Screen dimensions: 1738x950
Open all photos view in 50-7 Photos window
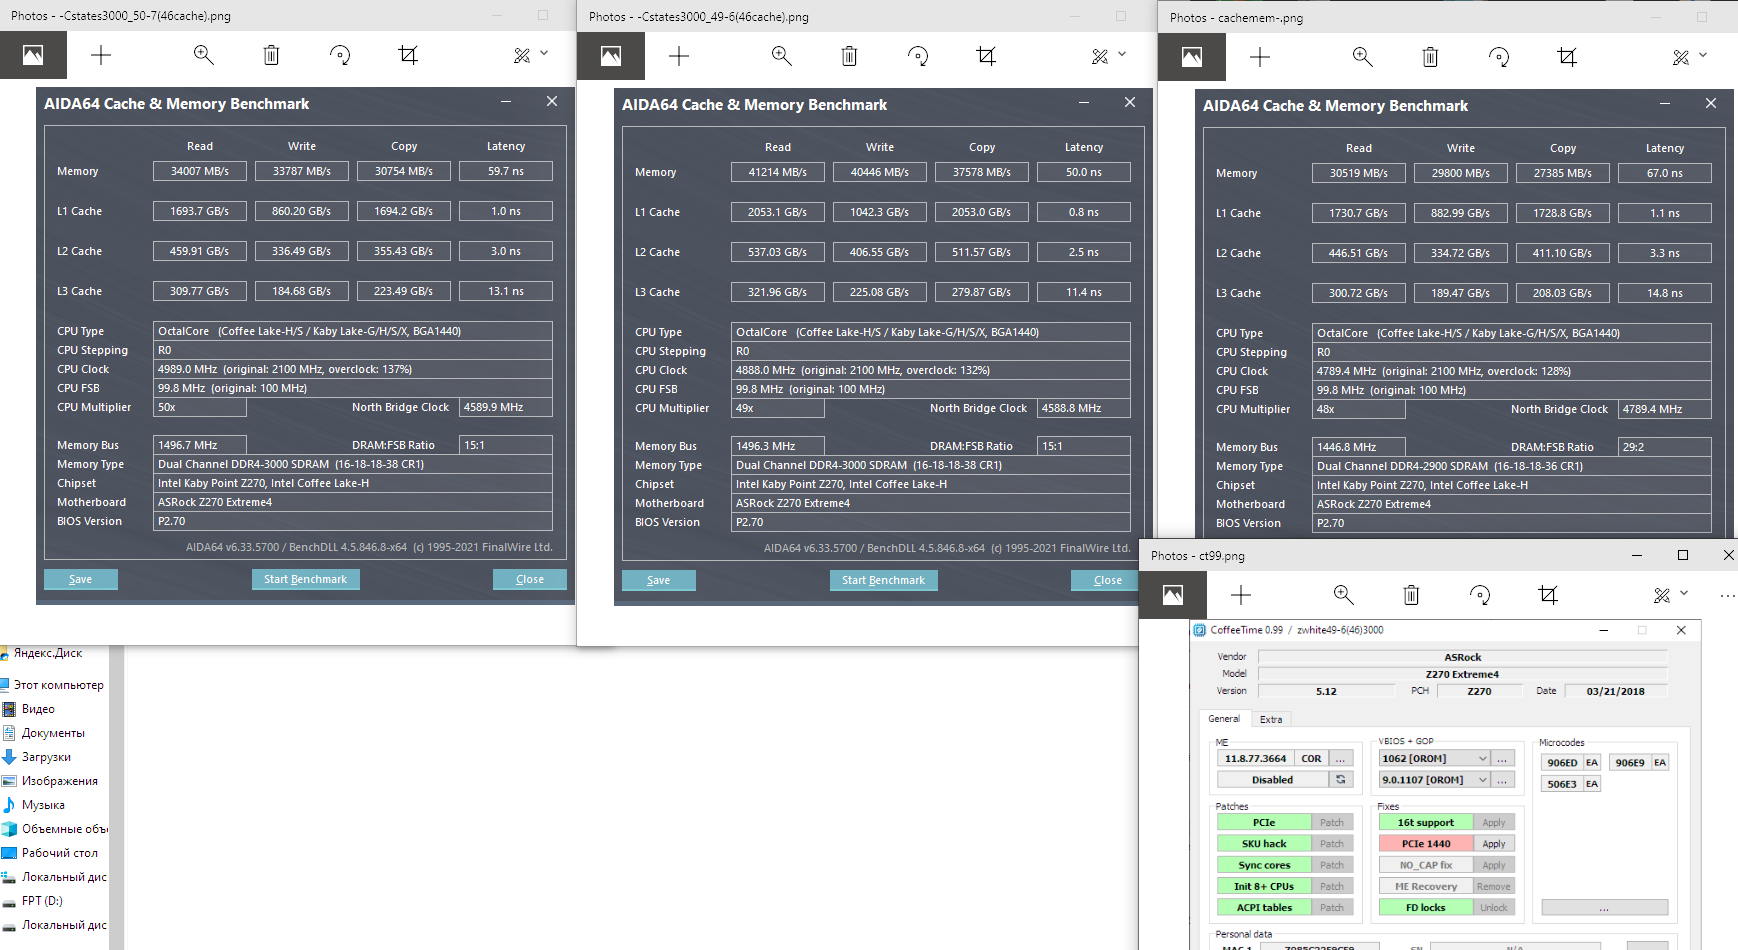point(33,55)
